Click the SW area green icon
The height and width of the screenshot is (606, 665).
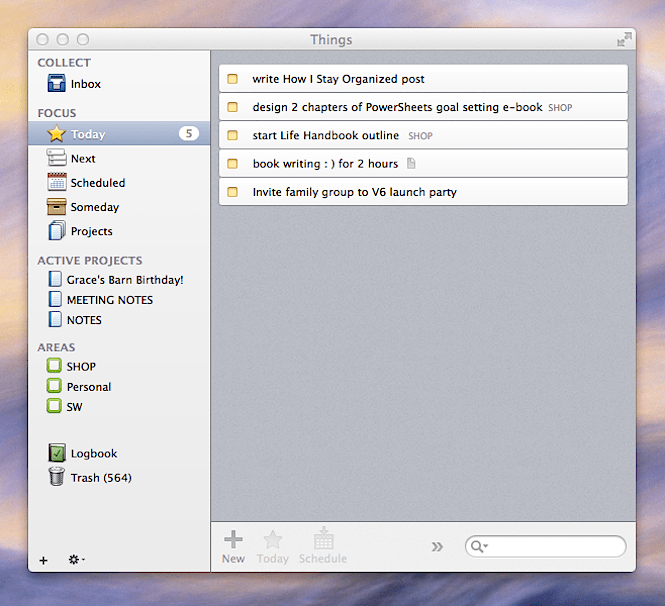pos(54,406)
